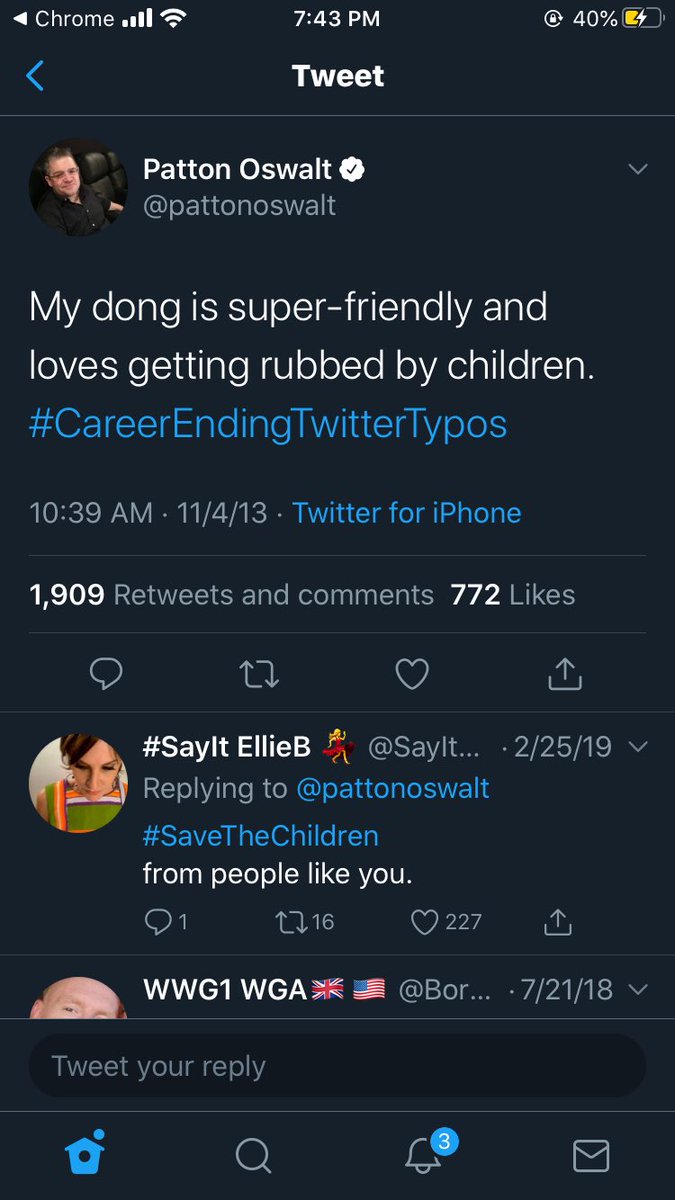Open the Search tab
Viewport: 675px width, 1200px height.
pyautogui.click(x=253, y=1155)
